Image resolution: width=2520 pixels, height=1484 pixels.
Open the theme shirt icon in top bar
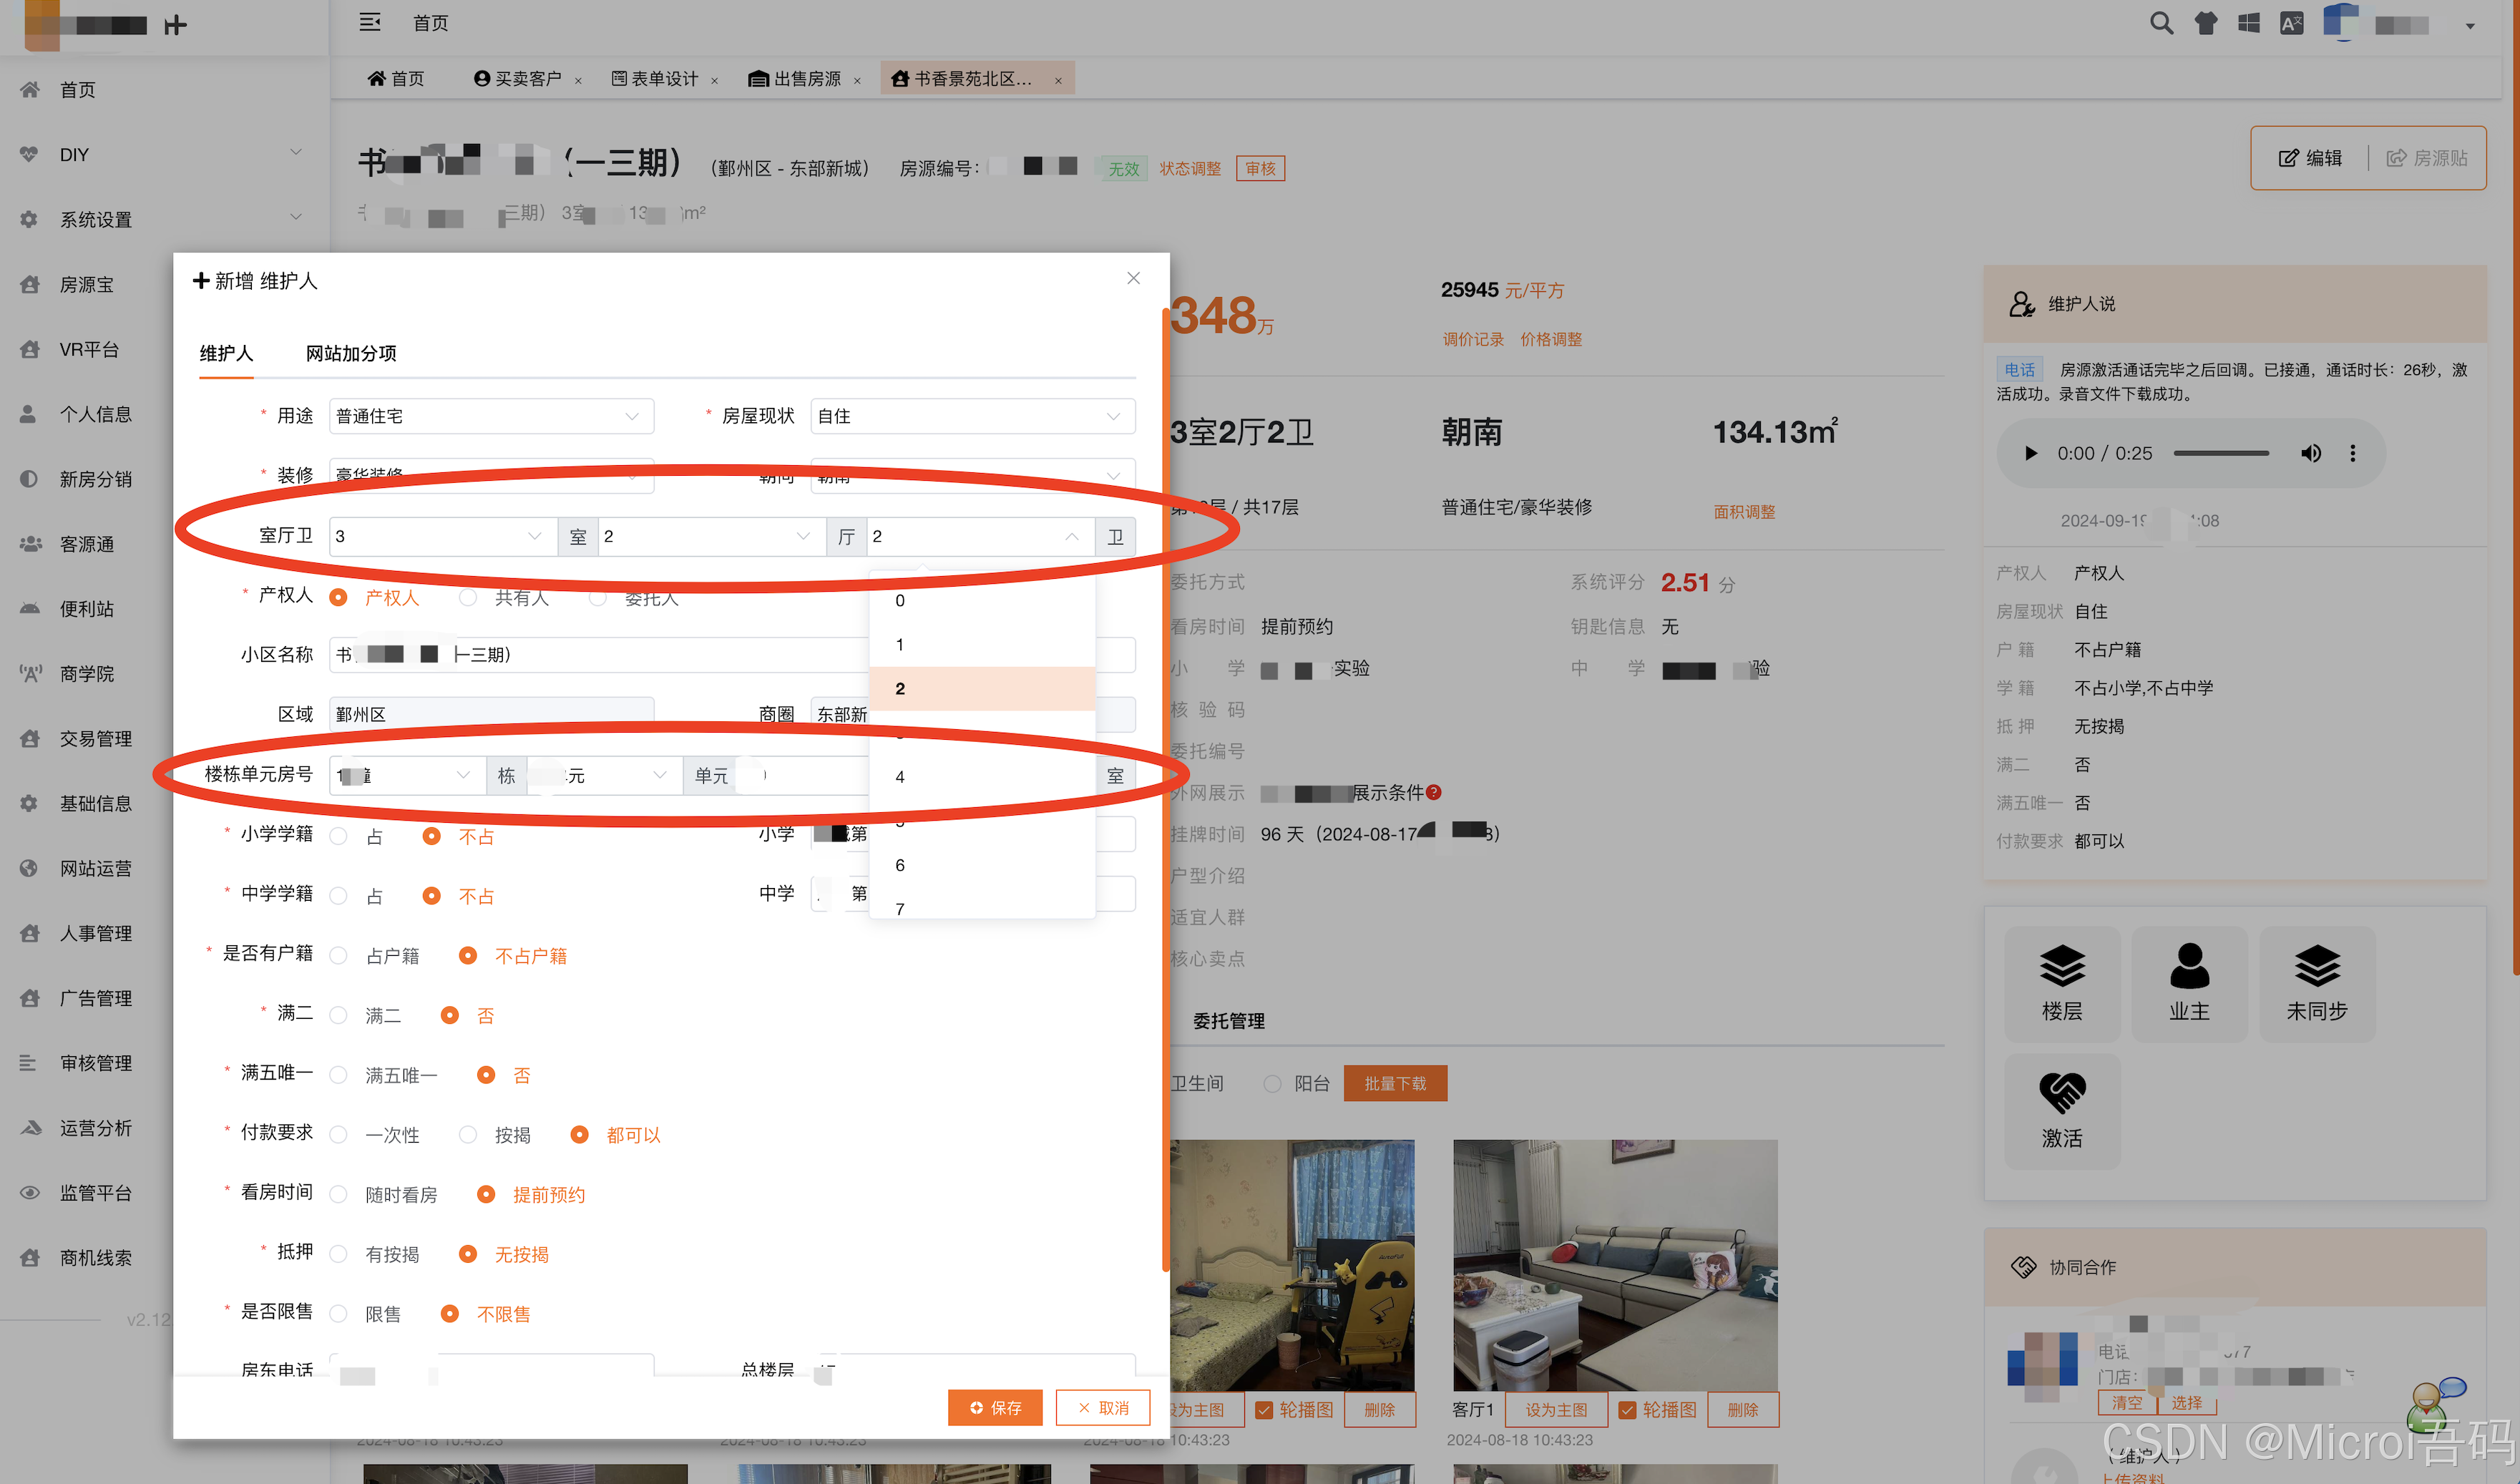click(2206, 23)
